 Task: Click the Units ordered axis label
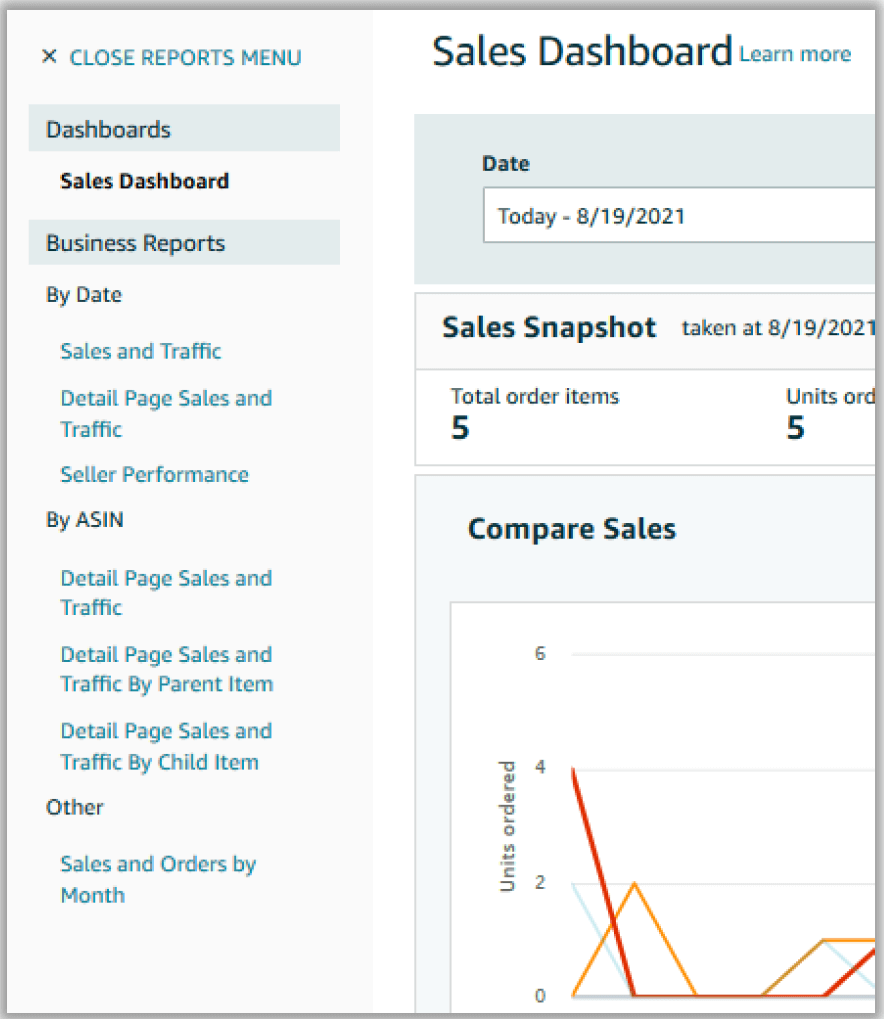point(507,827)
